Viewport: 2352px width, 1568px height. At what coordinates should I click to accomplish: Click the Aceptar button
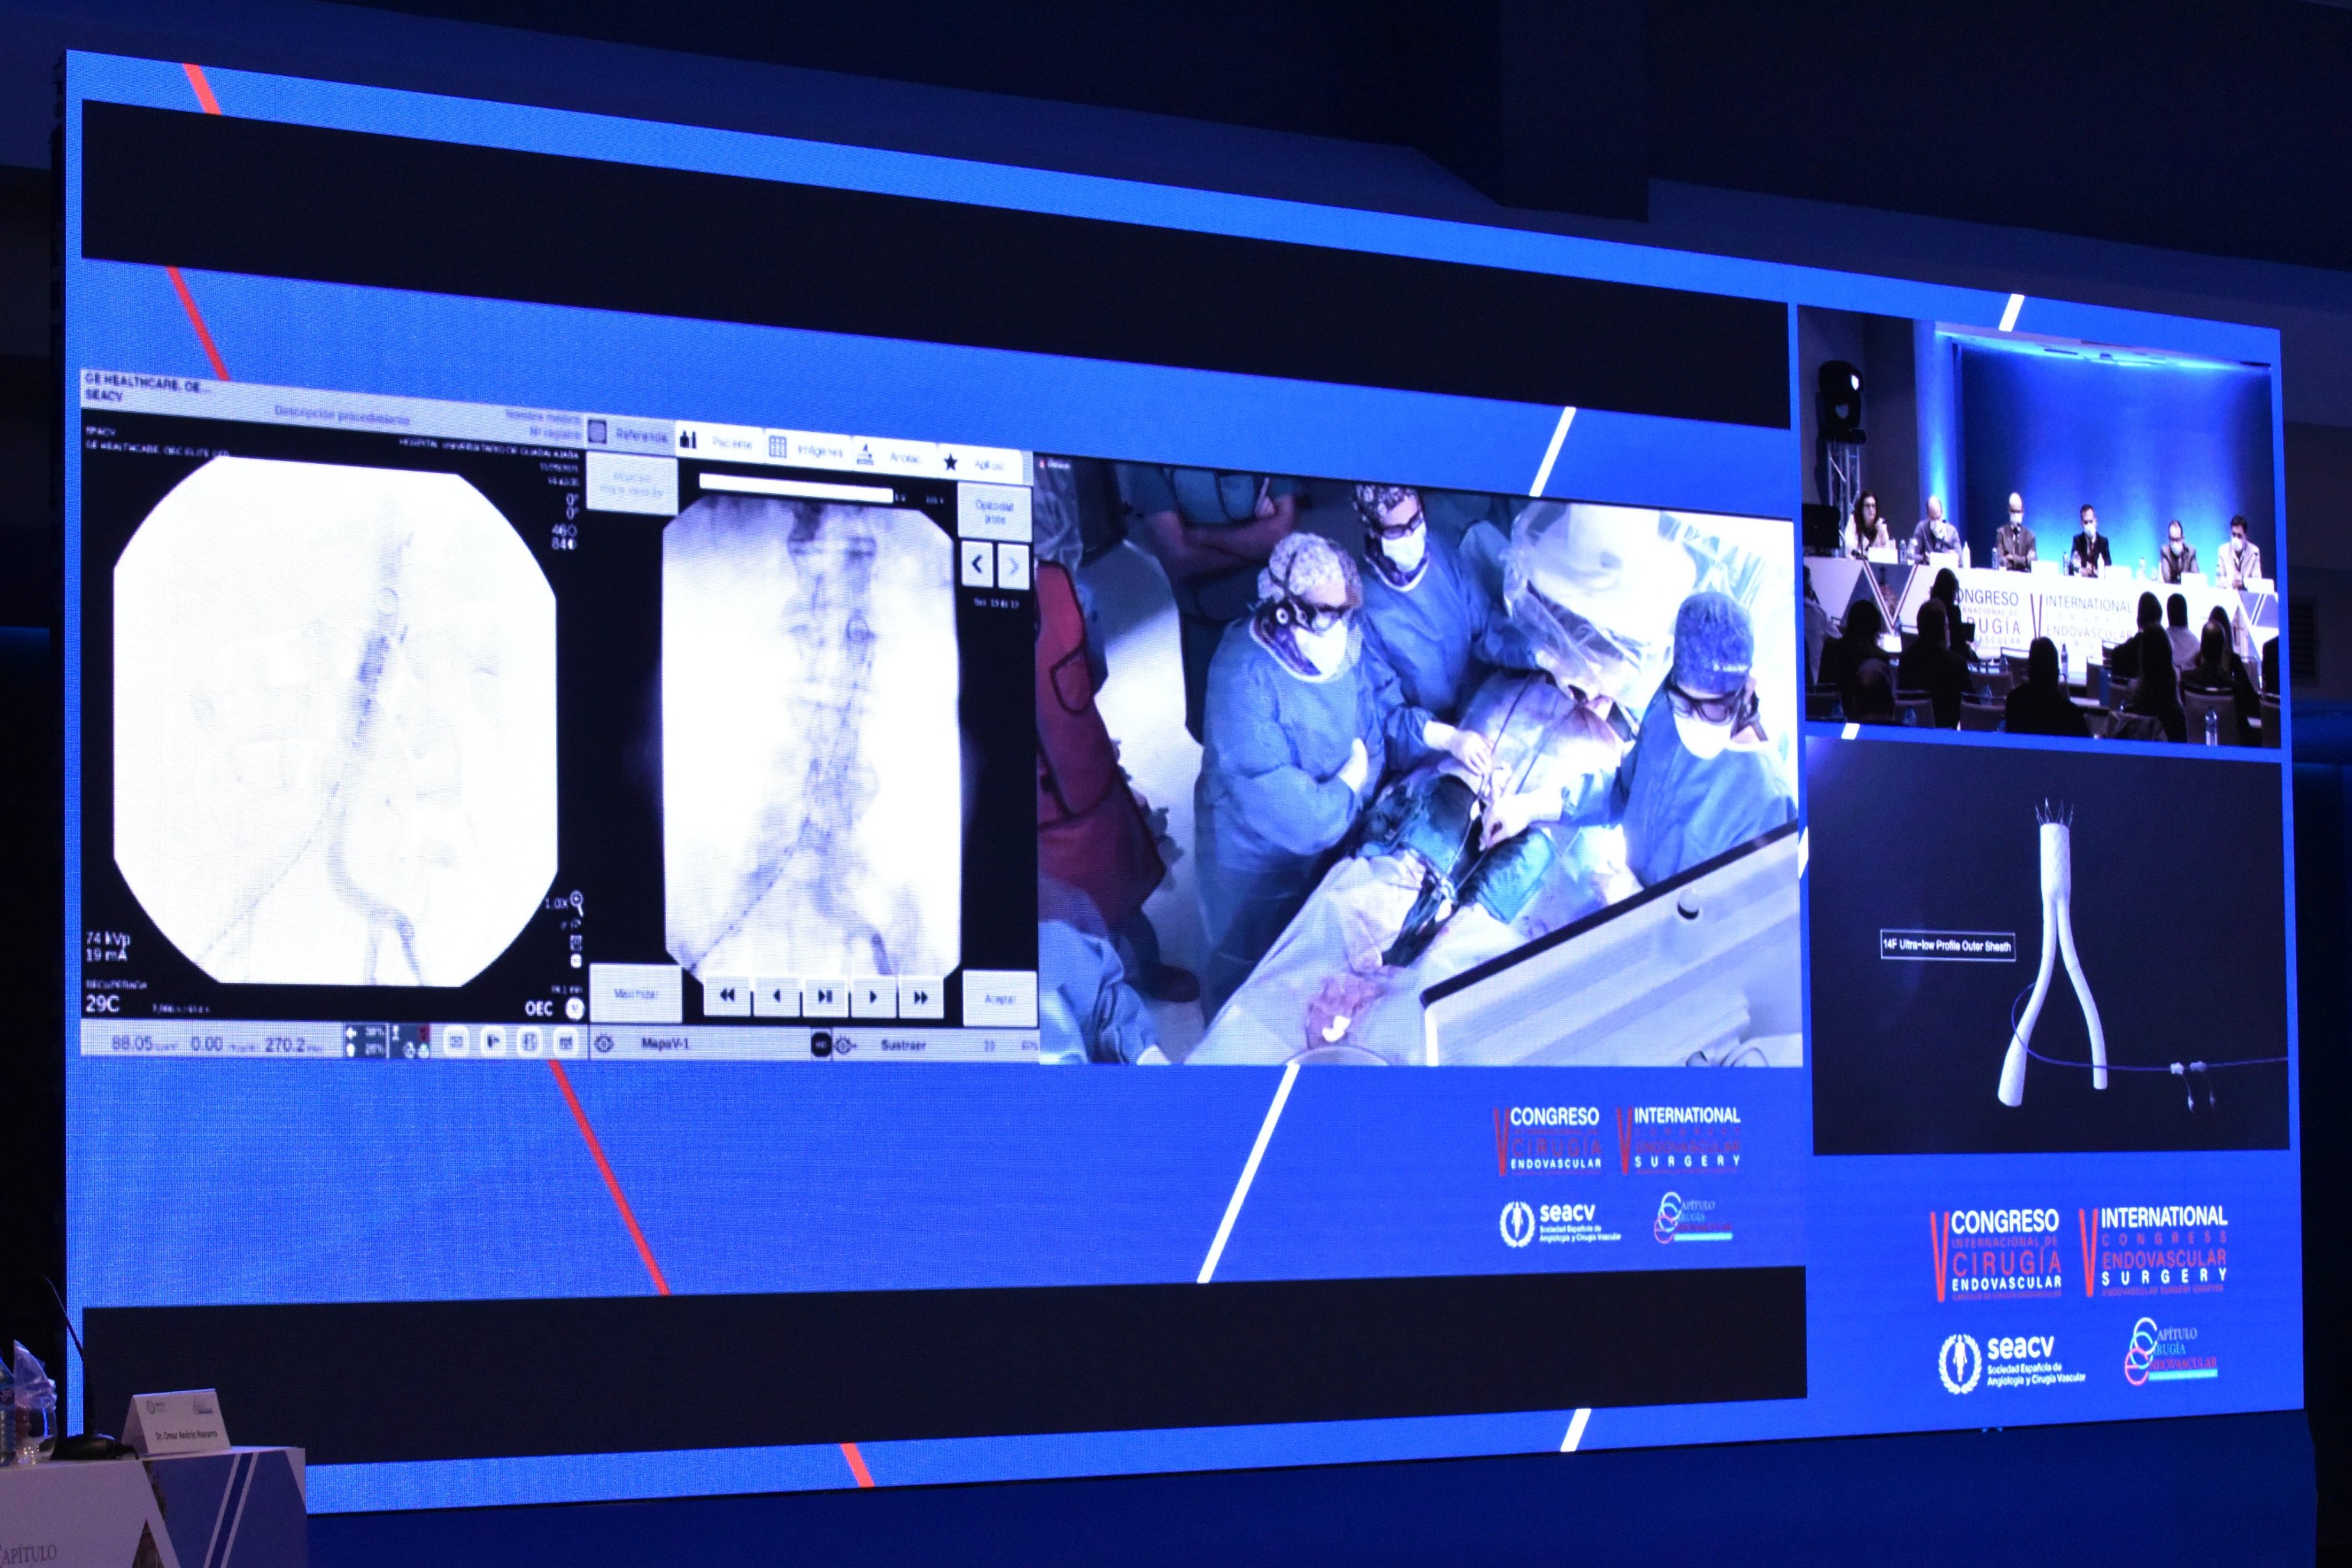pyautogui.click(x=999, y=998)
